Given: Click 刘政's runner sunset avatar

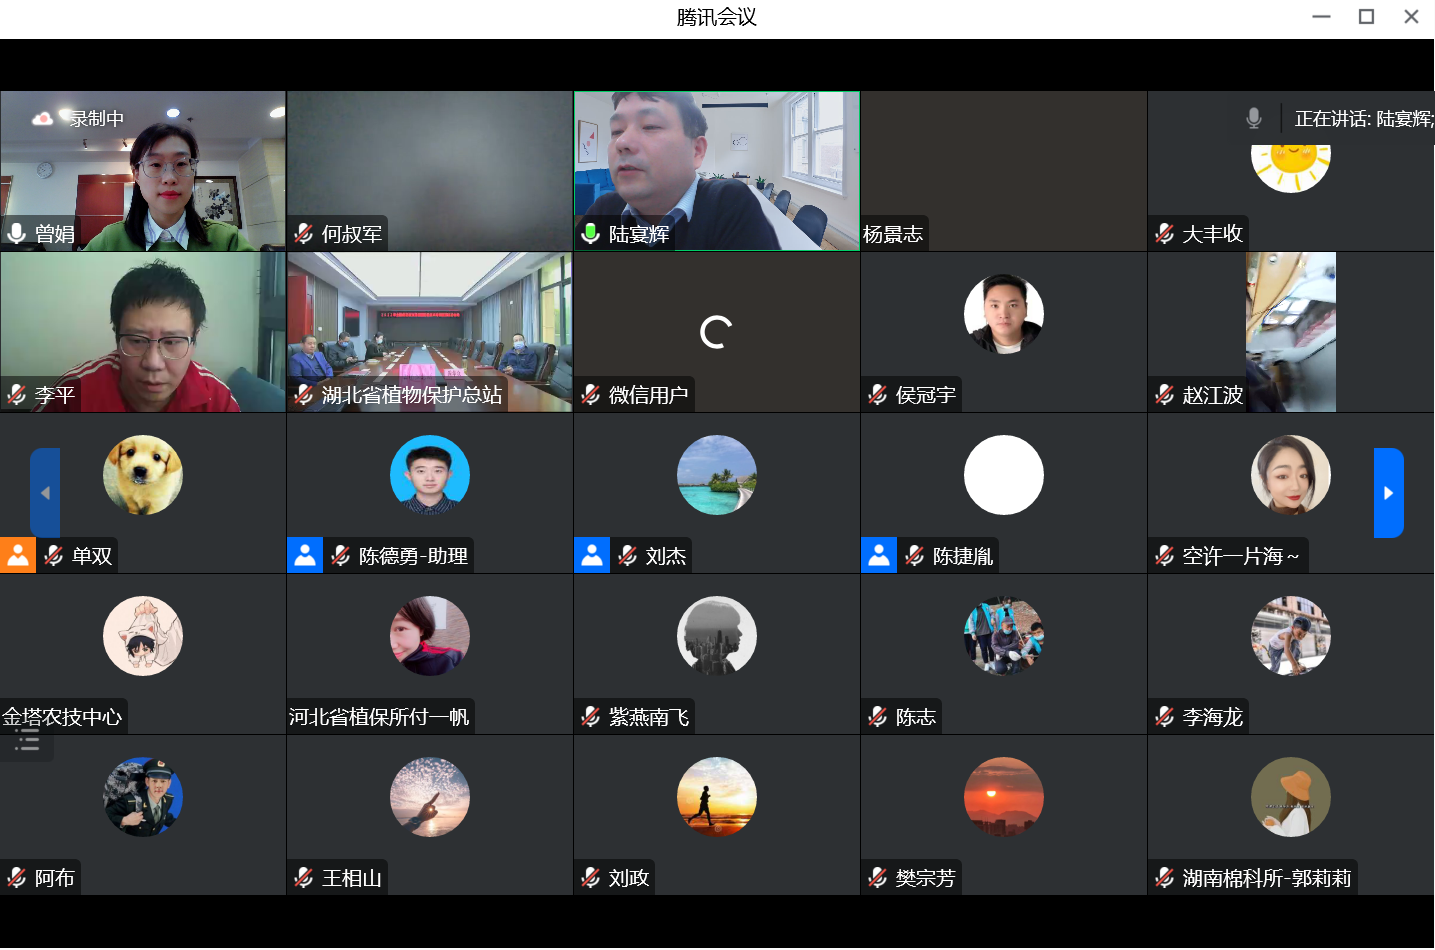Looking at the screenshot, I should coord(717,797).
